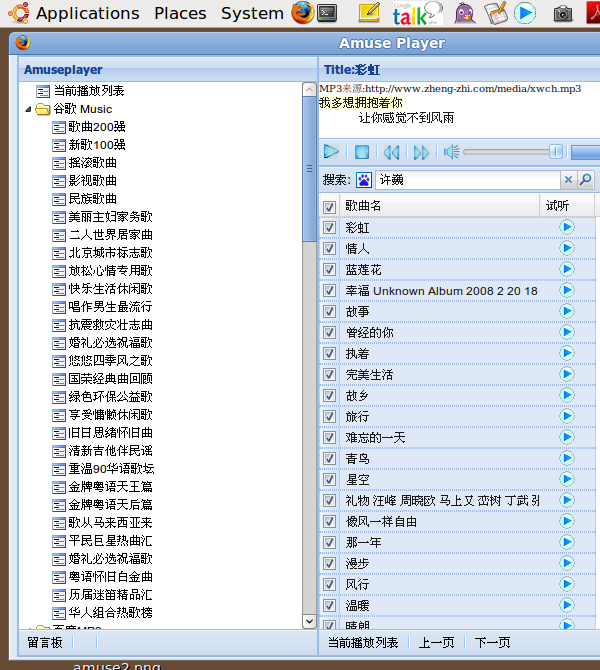Click the search input containing 许巍
This screenshot has height=670, width=600.
(468, 180)
